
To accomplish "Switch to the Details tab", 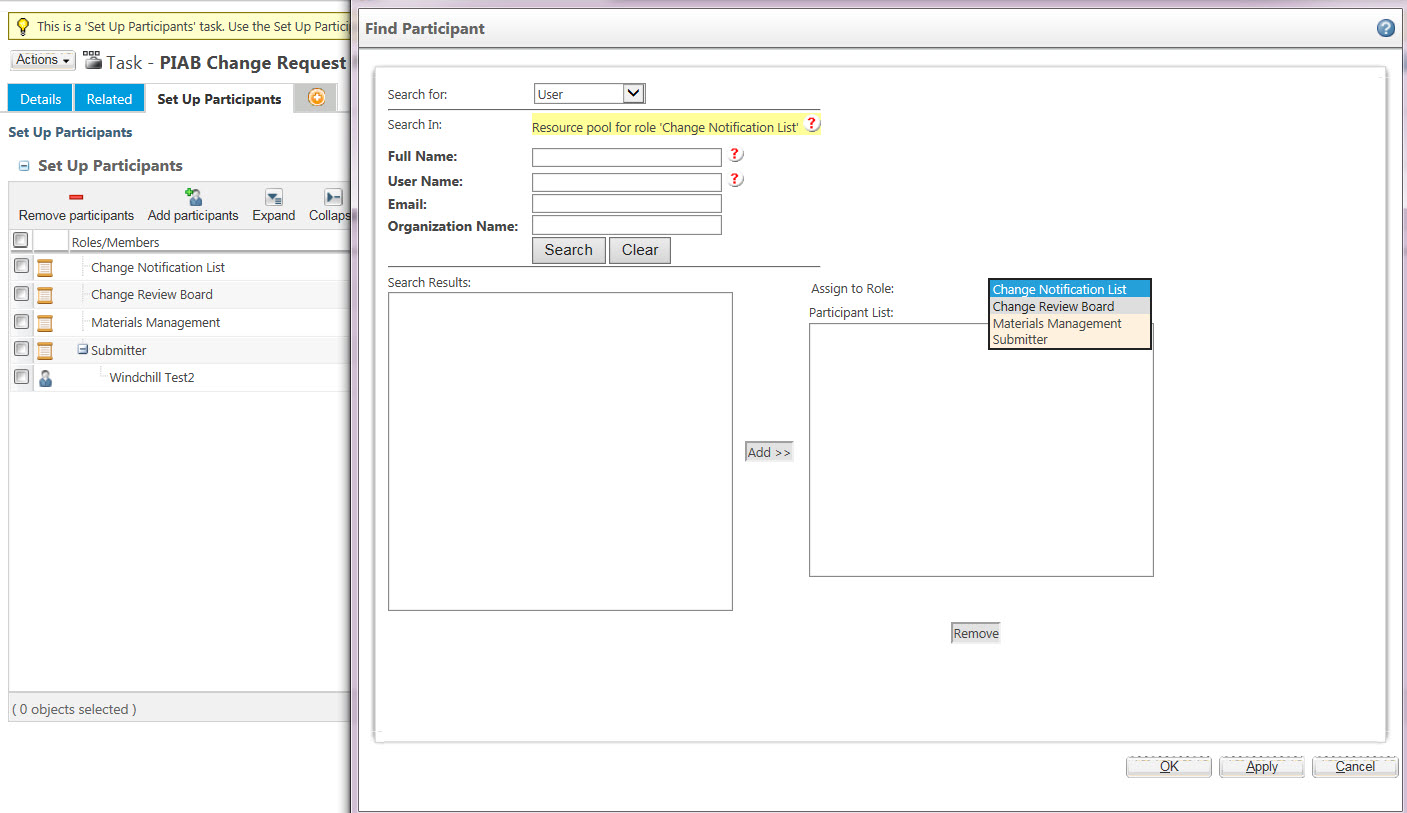I will [x=41, y=99].
